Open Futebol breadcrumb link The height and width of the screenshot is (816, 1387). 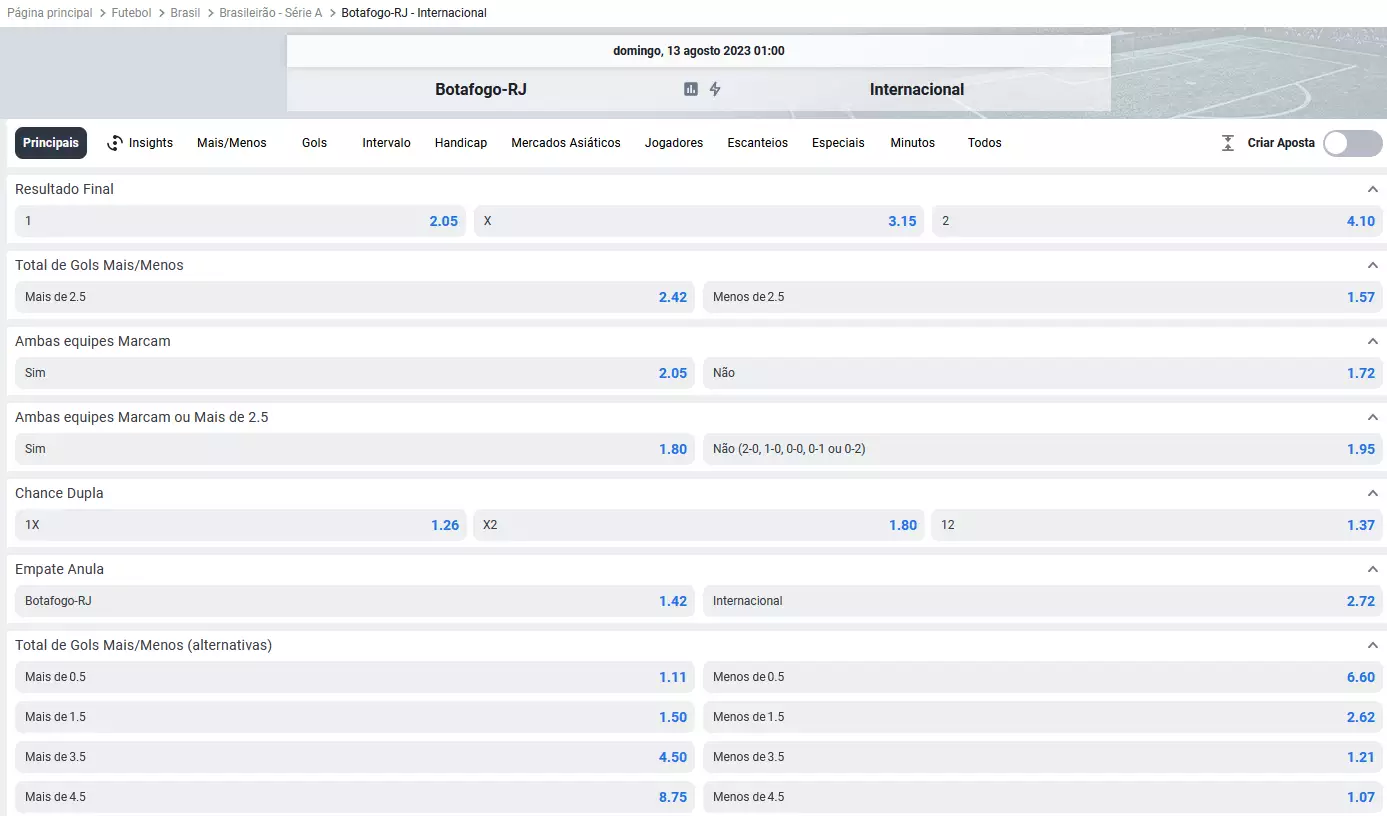[x=131, y=13]
